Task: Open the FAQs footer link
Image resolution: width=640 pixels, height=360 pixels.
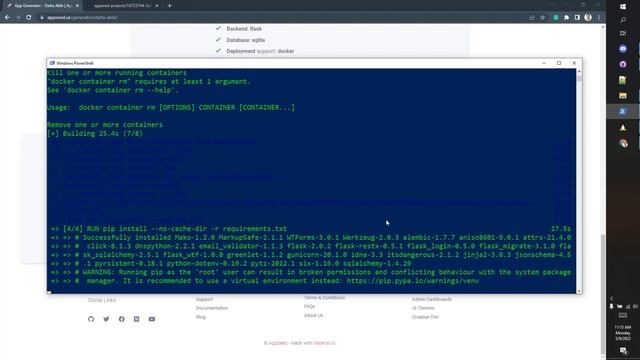Action: click(309, 307)
